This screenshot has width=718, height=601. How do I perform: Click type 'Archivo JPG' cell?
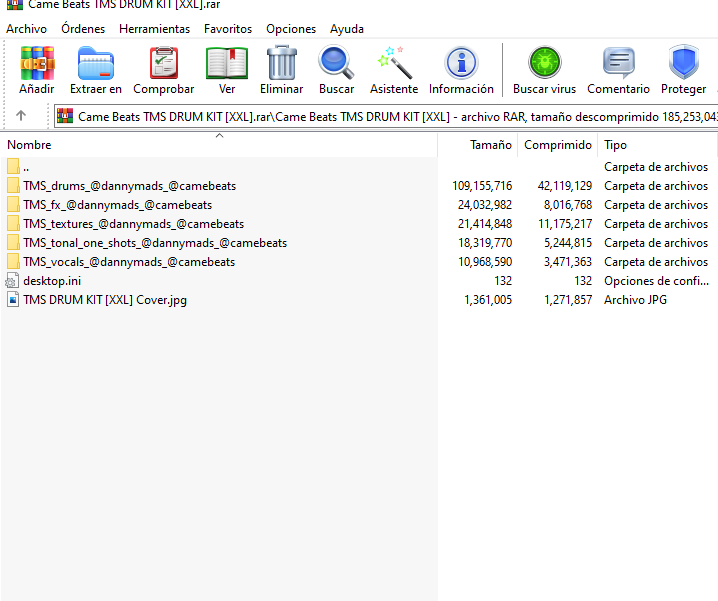[635, 300]
